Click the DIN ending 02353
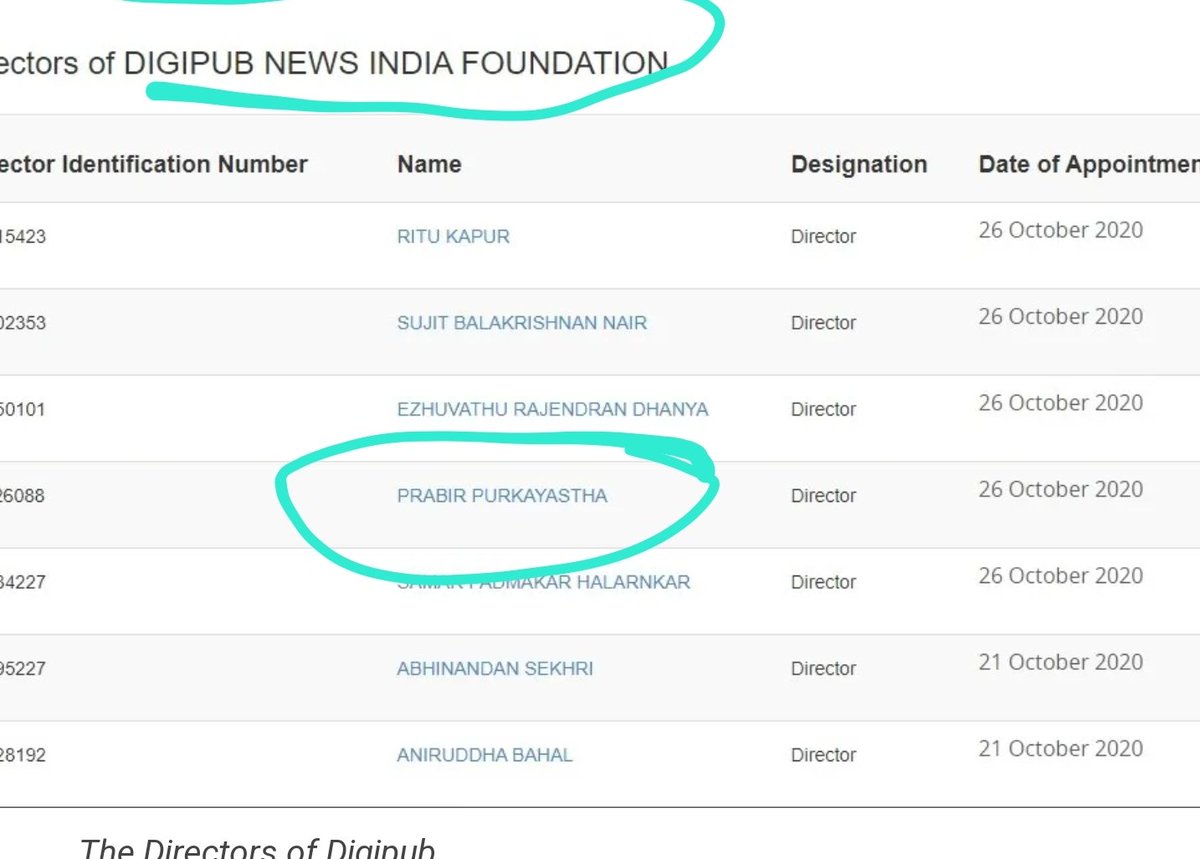This screenshot has width=1200, height=859. pyautogui.click(x=23, y=323)
